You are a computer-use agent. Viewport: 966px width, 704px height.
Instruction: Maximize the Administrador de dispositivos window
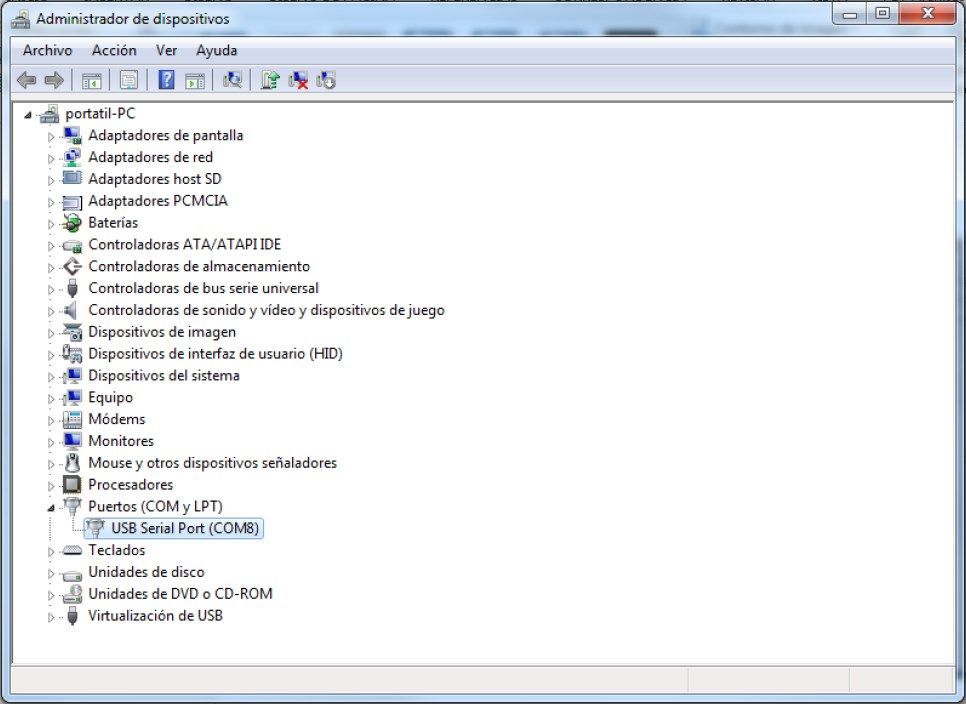tap(883, 14)
